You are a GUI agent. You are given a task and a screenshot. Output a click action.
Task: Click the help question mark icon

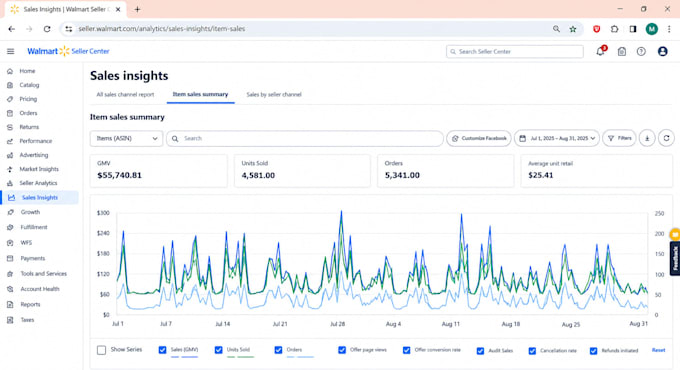coord(641,52)
